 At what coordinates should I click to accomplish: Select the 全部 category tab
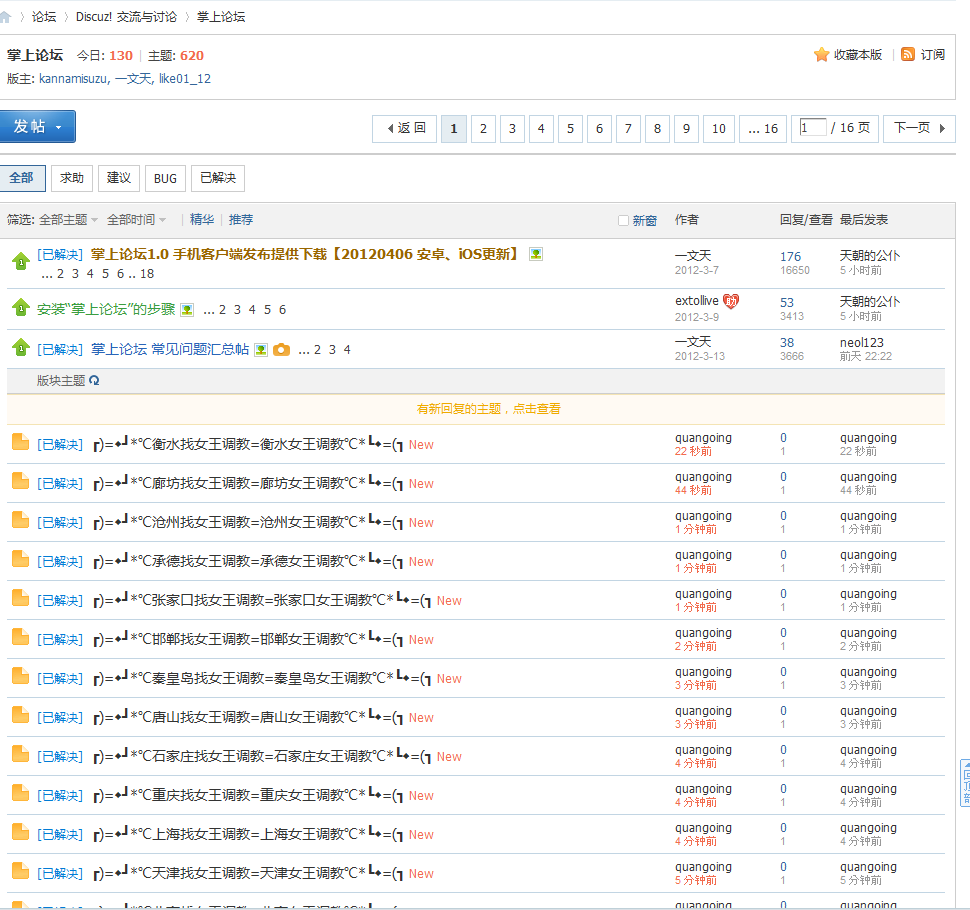point(22,178)
